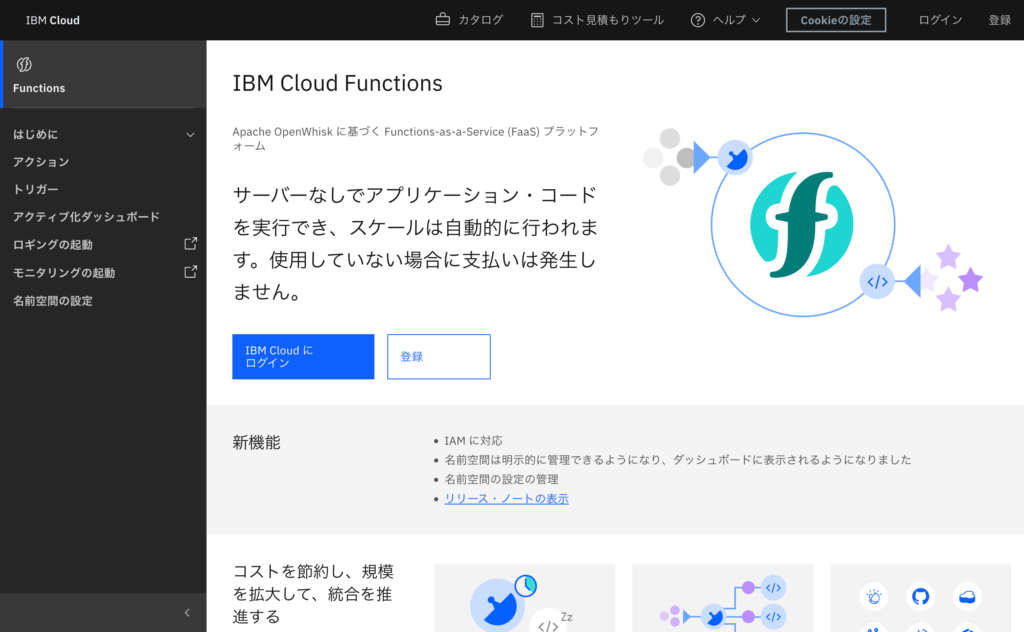Click the help question mark icon
The image size is (1024, 632).
698,20
